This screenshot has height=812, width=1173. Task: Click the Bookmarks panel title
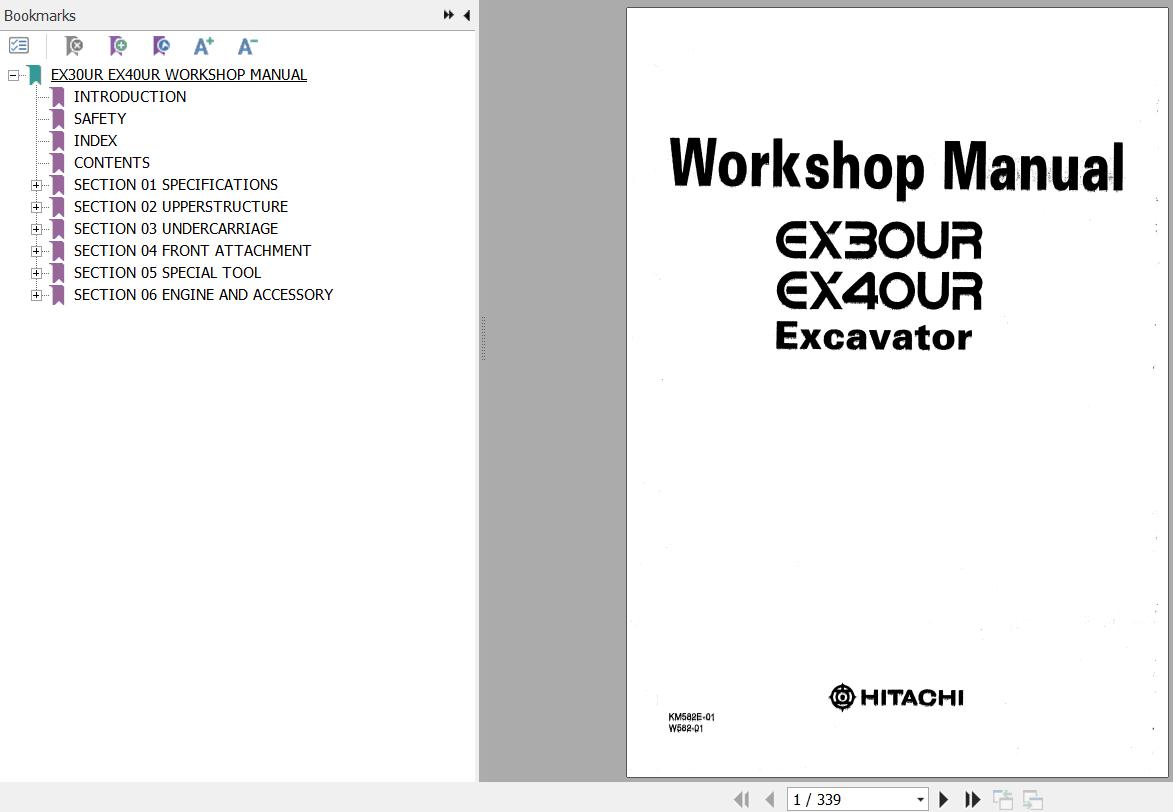(x=40, y=16)
